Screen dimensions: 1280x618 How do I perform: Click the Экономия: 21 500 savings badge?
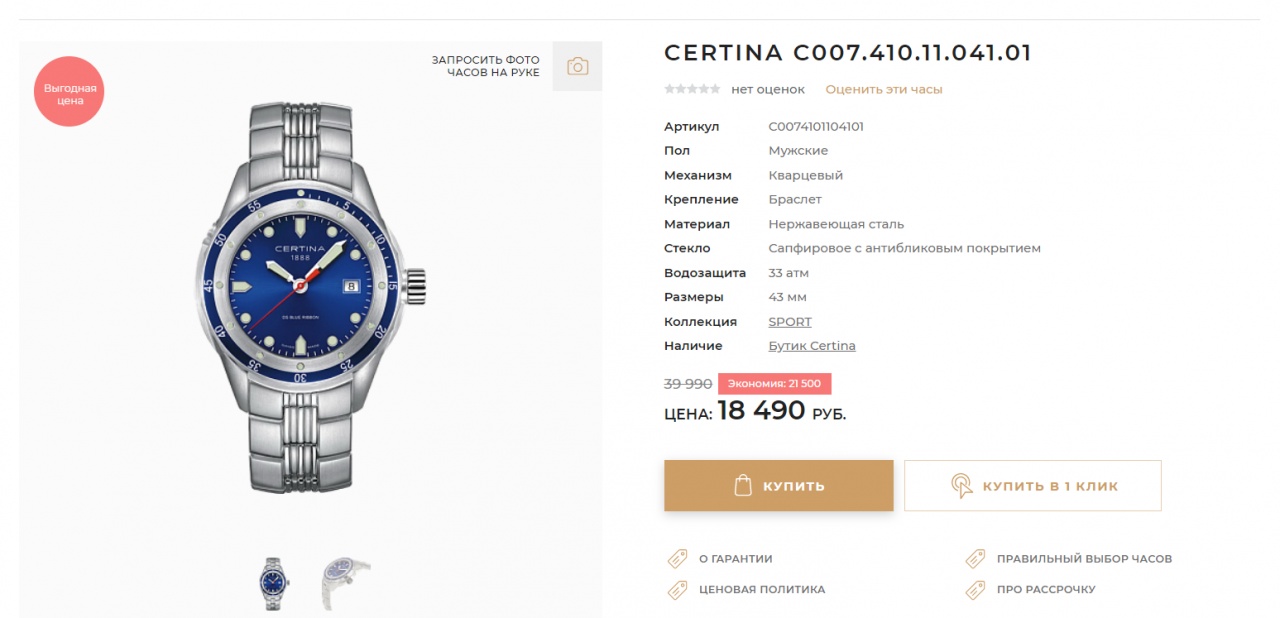coord(774,384)
